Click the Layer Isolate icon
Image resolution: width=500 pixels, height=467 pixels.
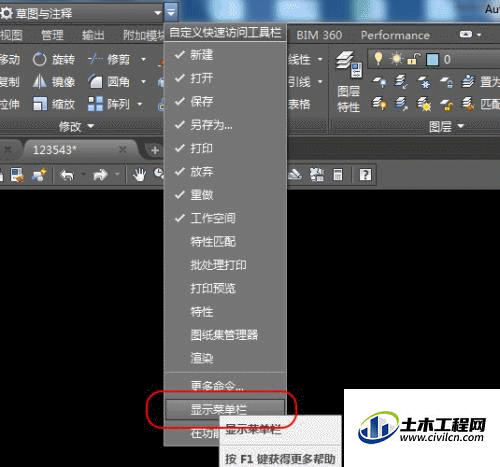[x=401, y=82]
